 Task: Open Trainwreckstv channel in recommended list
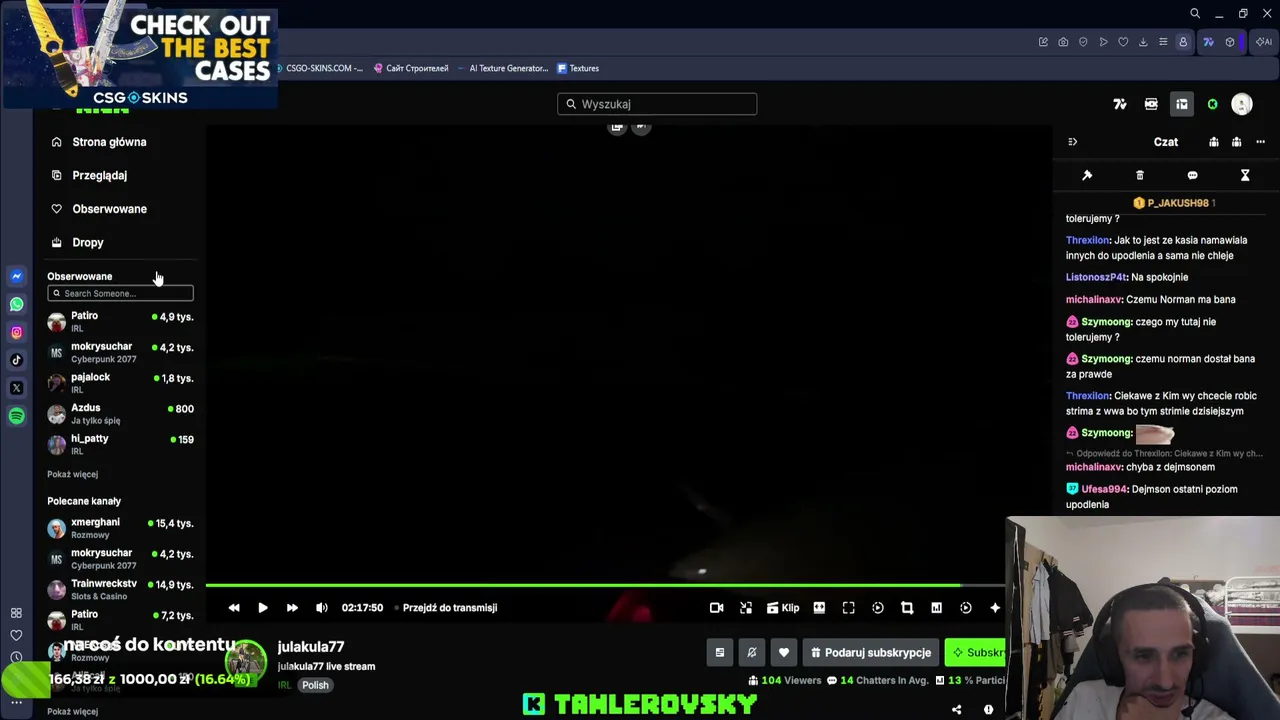point(120,589)
